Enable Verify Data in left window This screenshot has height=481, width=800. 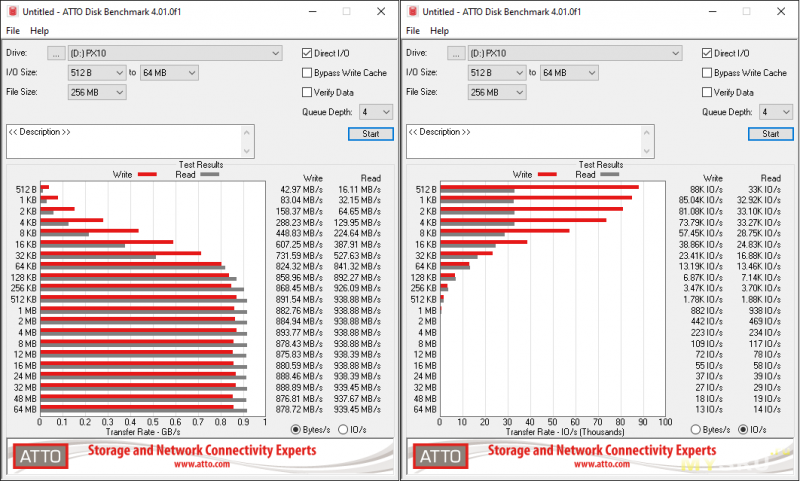pos(308,92)
